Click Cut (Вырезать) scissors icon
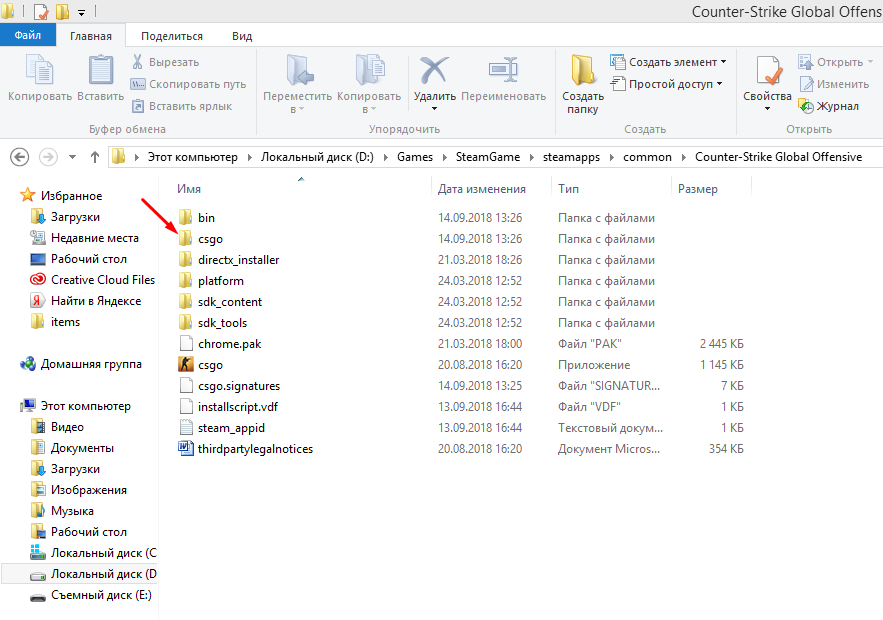This screenshot has height=620, width=883. (137, 62)
